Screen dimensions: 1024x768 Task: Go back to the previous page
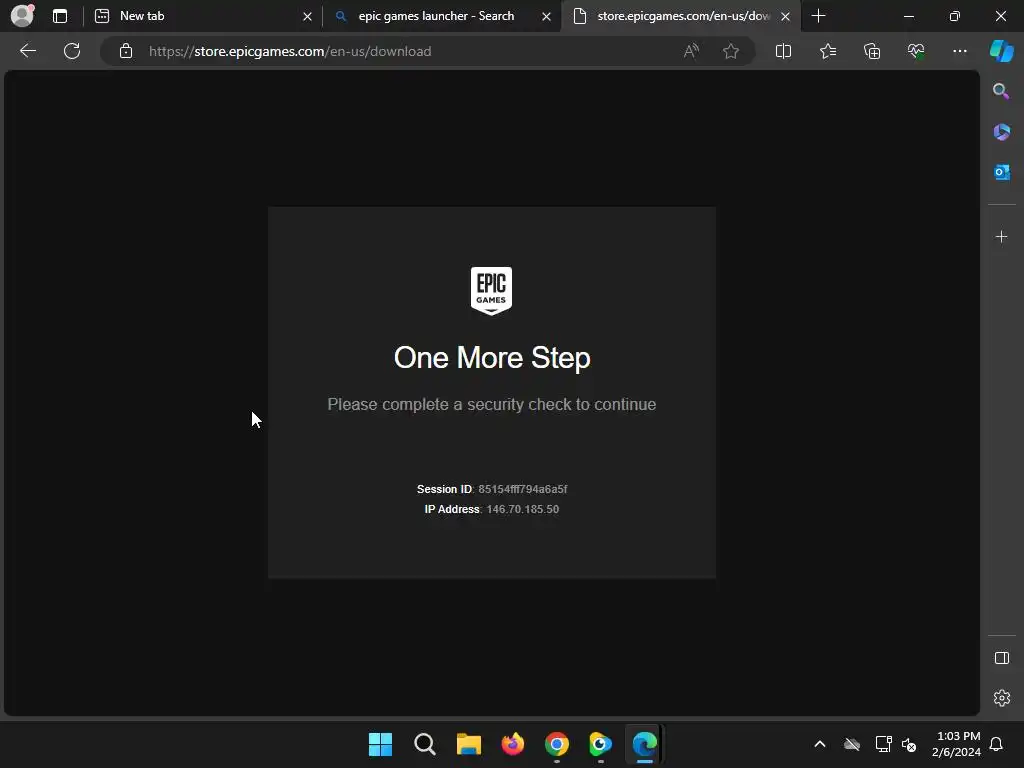(x=28, y=51)
